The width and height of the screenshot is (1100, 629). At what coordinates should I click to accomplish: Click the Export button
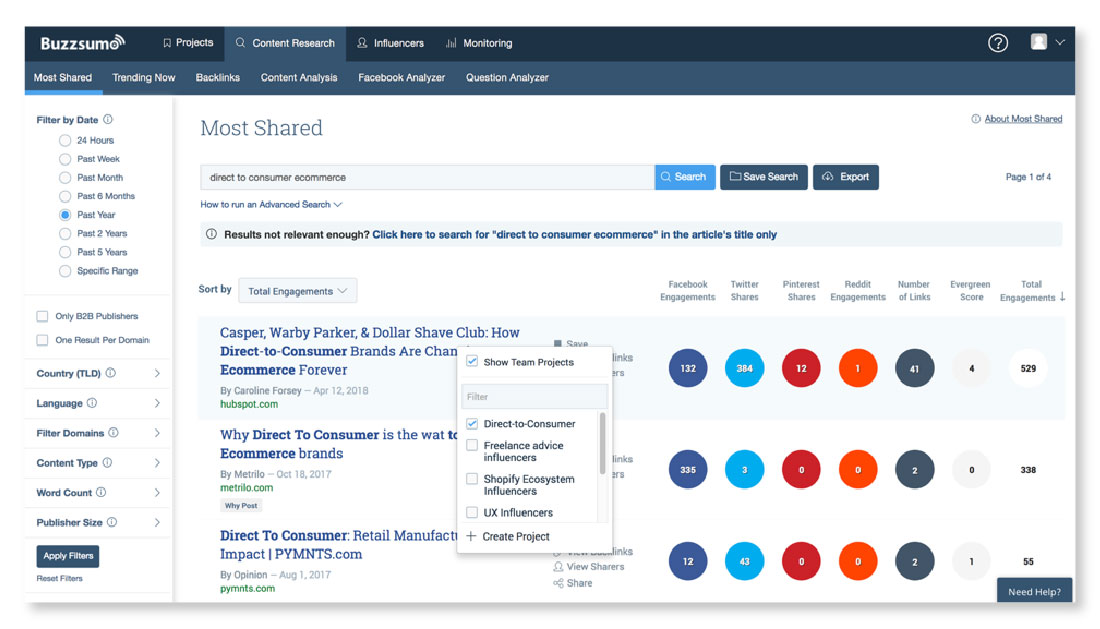(845, 177)
